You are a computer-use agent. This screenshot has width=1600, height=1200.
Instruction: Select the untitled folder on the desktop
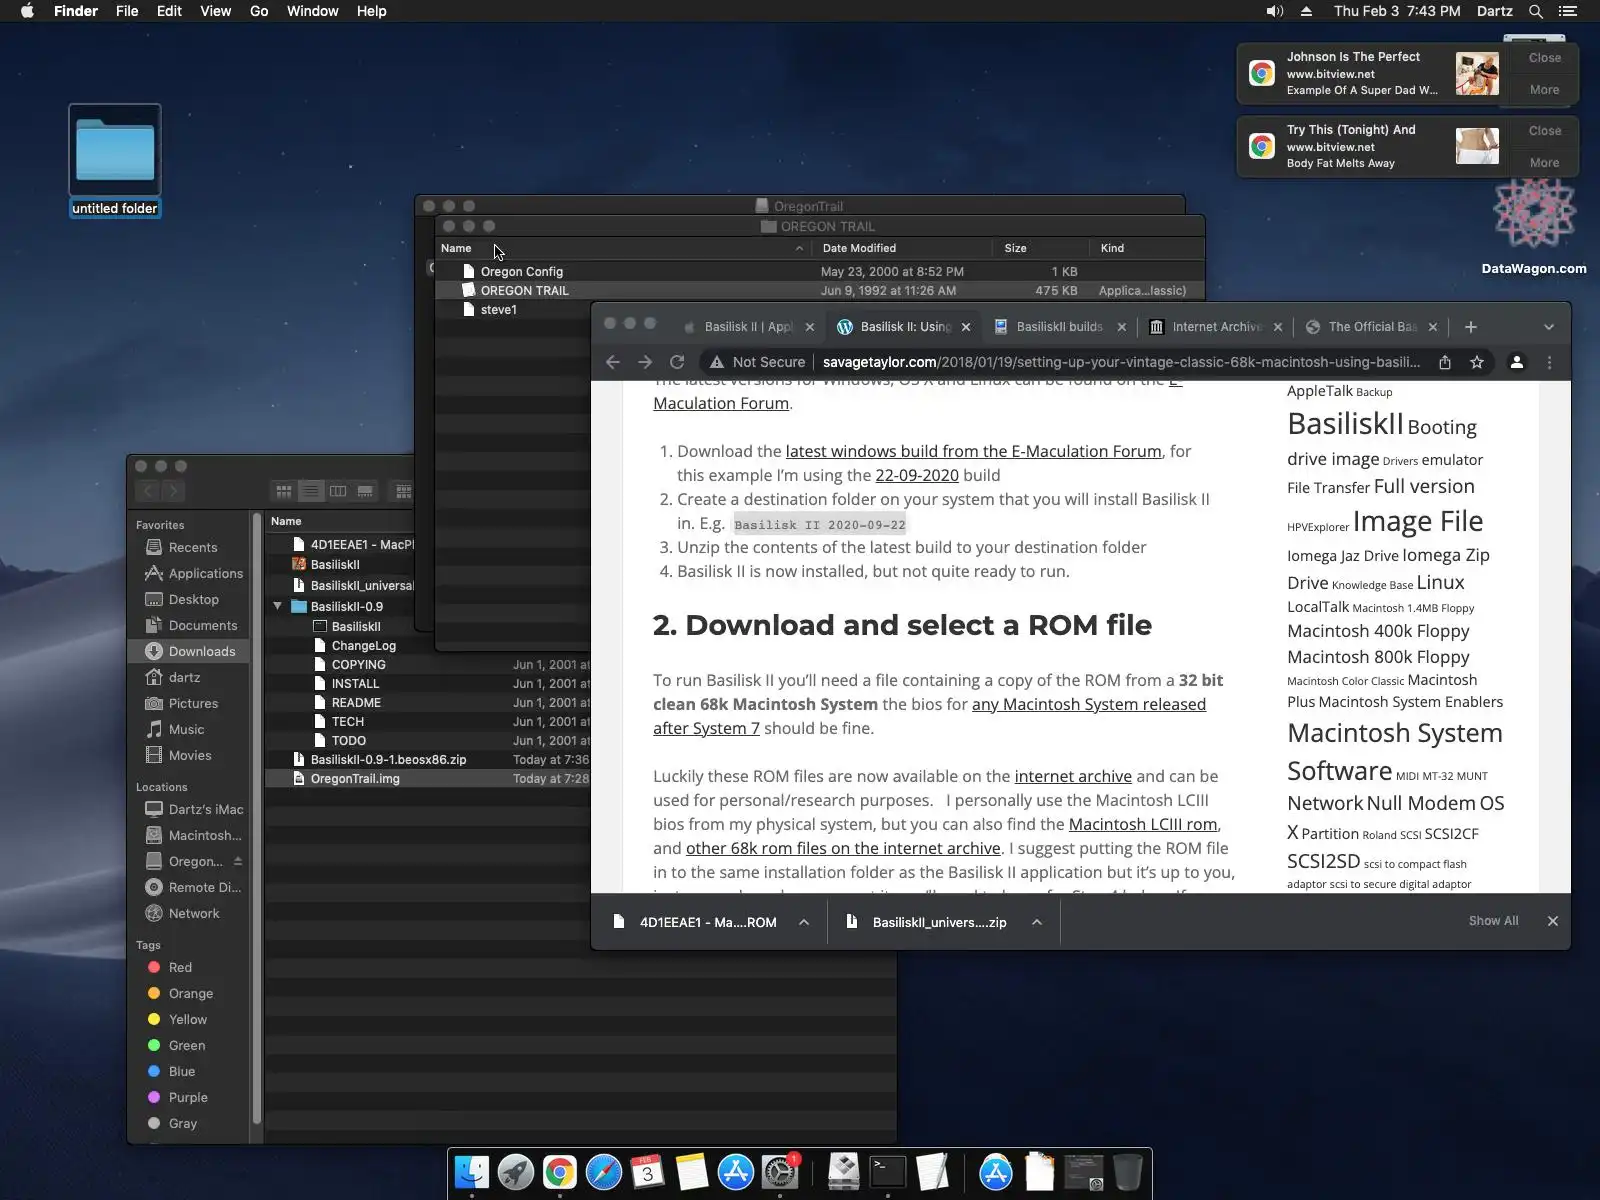click(115, 160)
